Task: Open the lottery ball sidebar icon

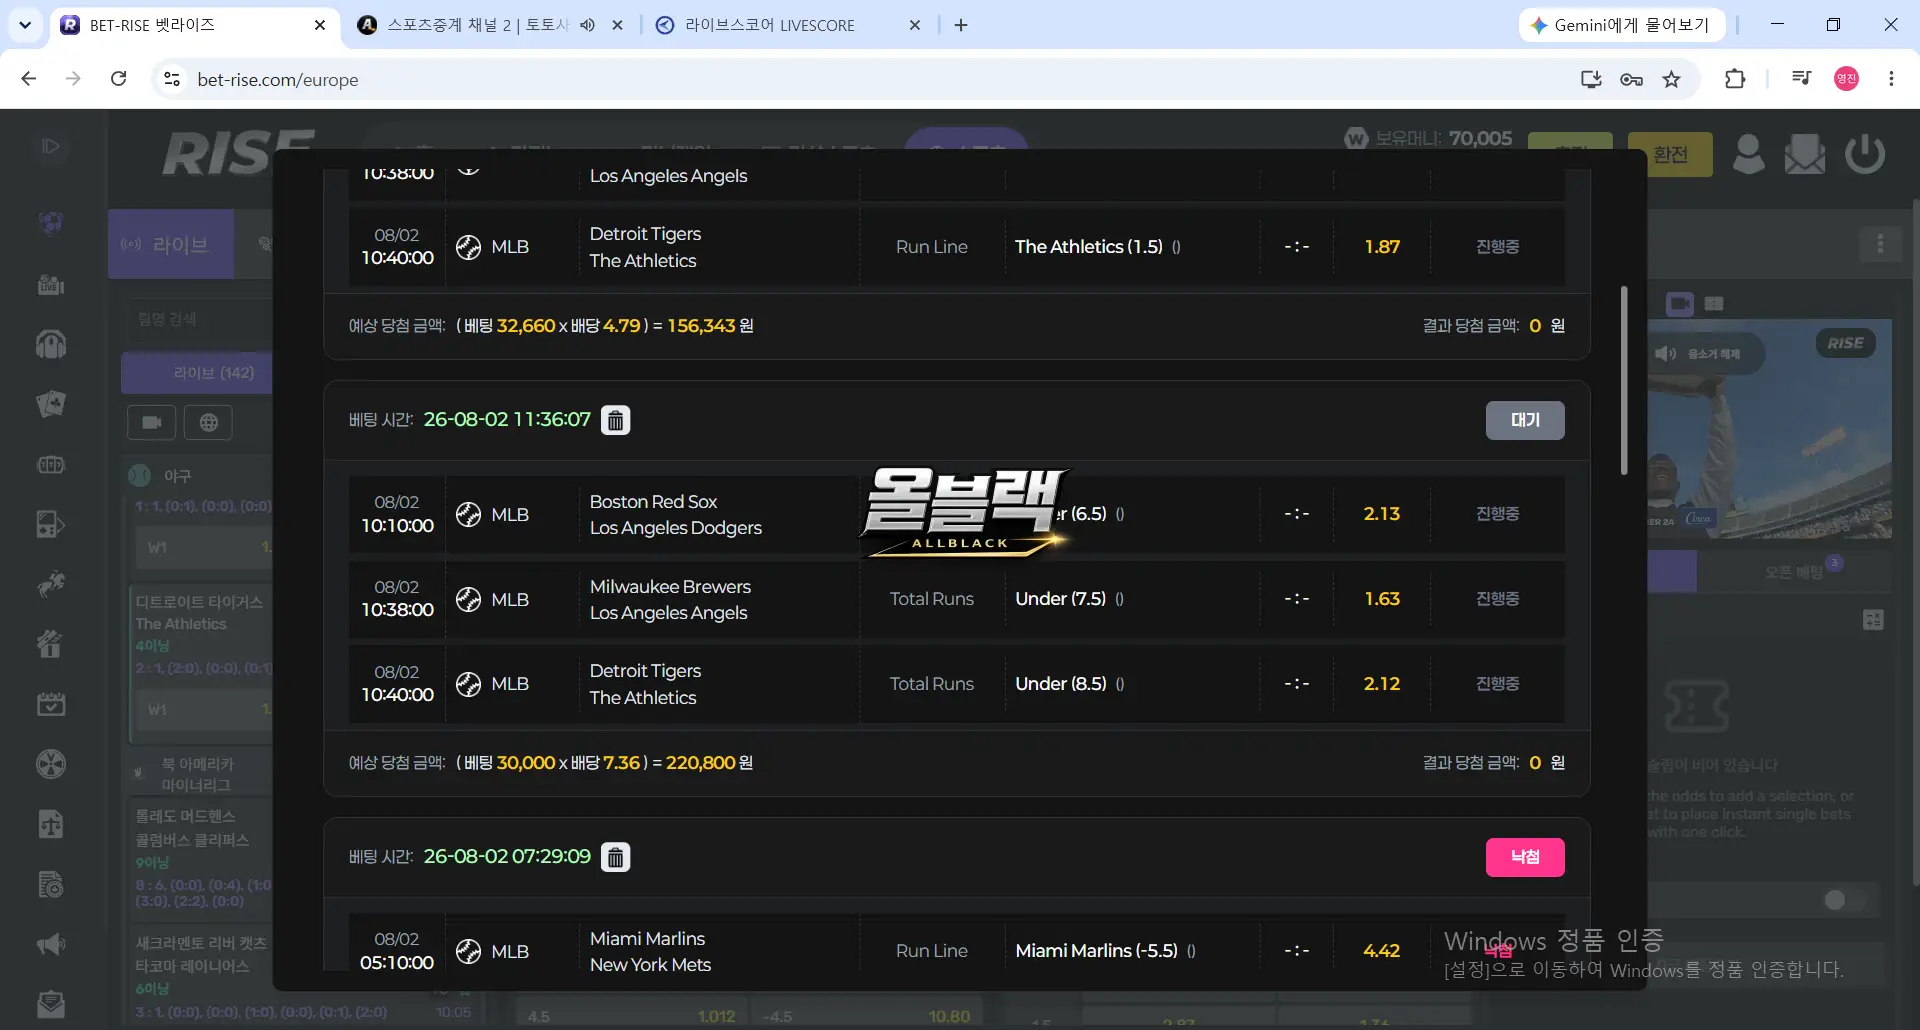Action: (51, 764)
